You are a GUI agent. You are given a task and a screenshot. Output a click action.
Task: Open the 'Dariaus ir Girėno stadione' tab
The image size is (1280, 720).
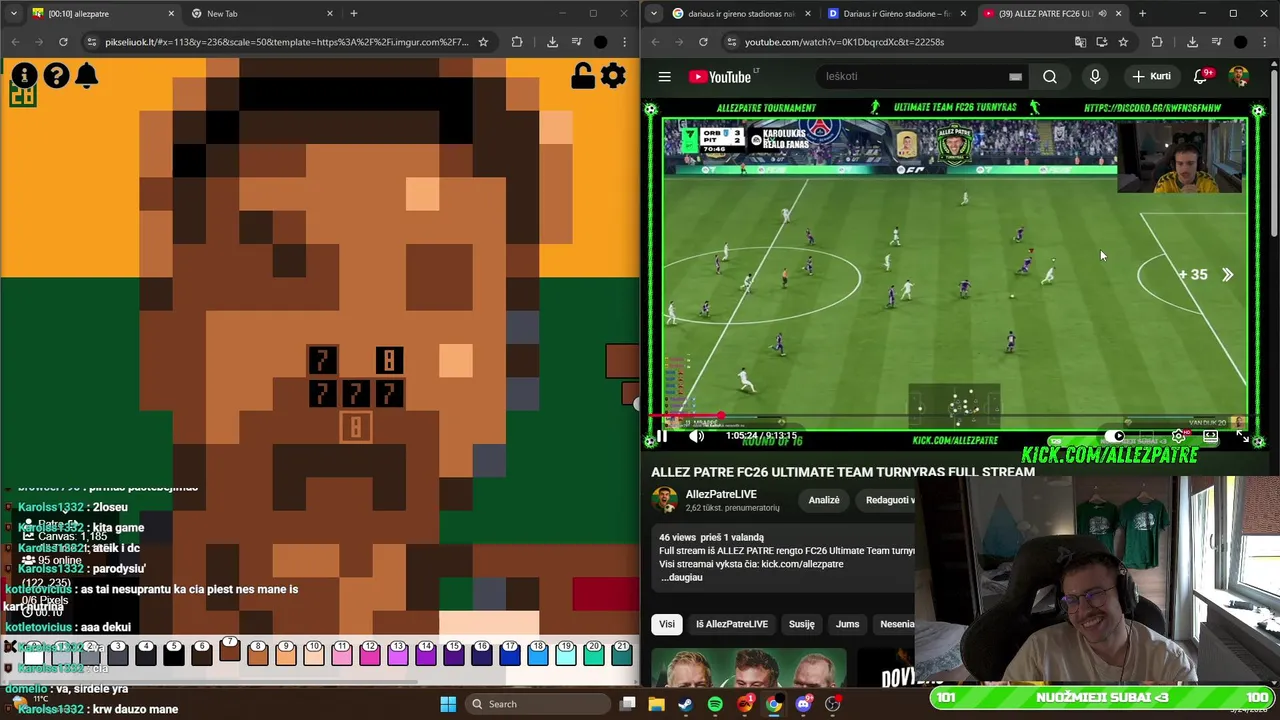tap(897, 14)
